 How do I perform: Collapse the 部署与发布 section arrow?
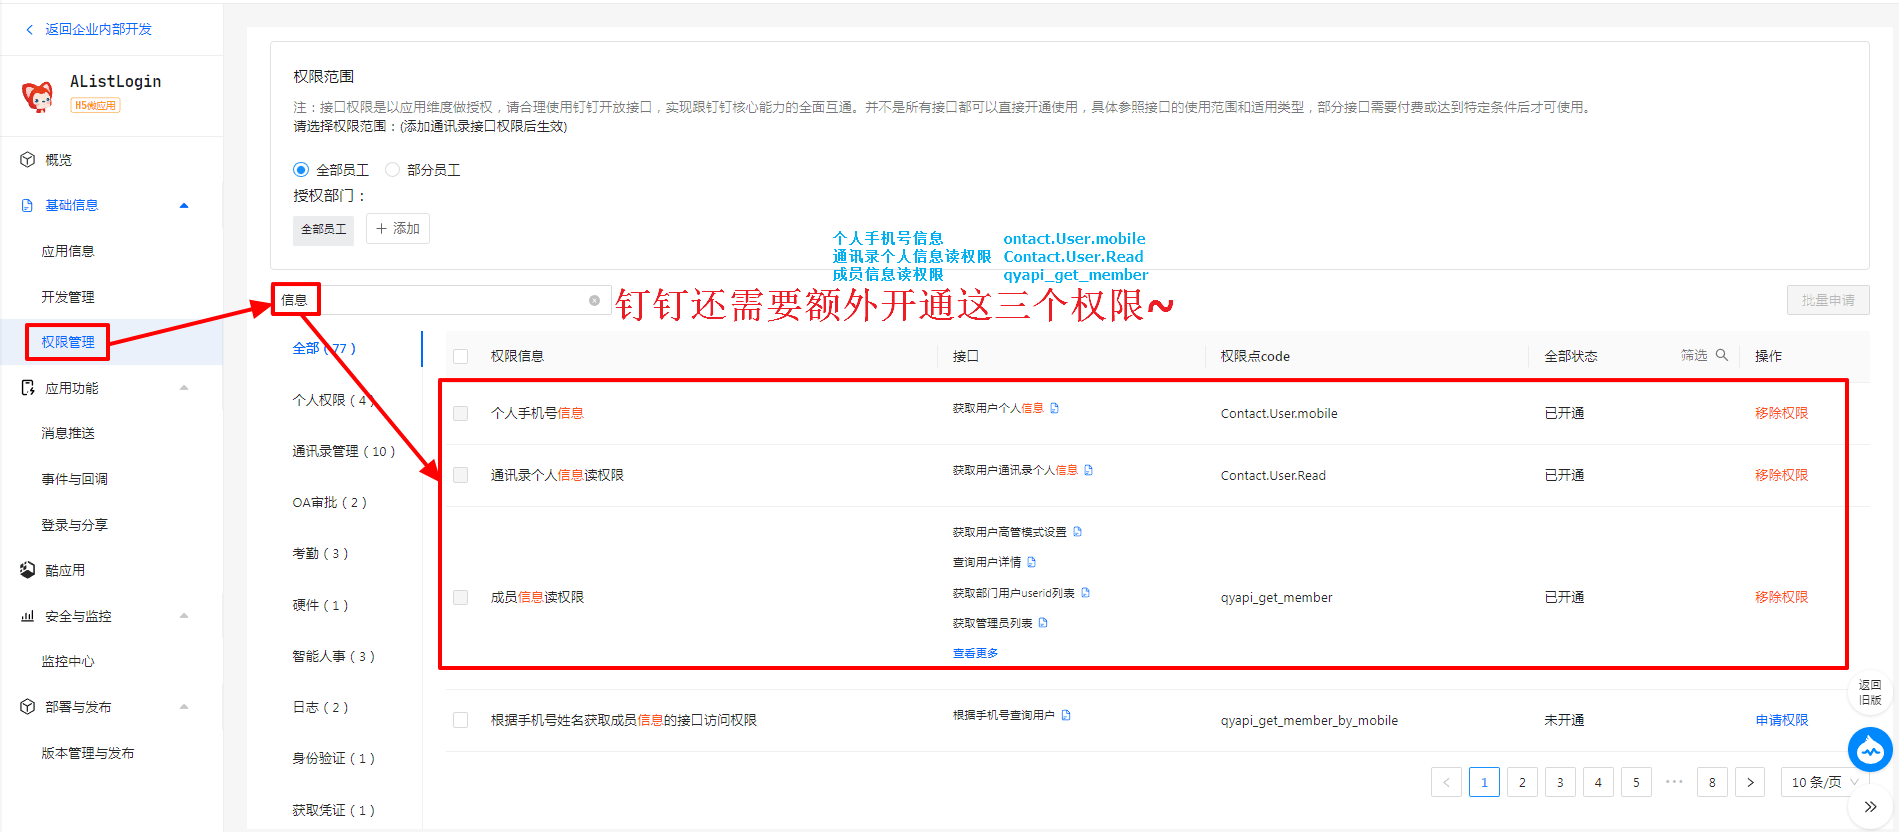coord(184,707)
